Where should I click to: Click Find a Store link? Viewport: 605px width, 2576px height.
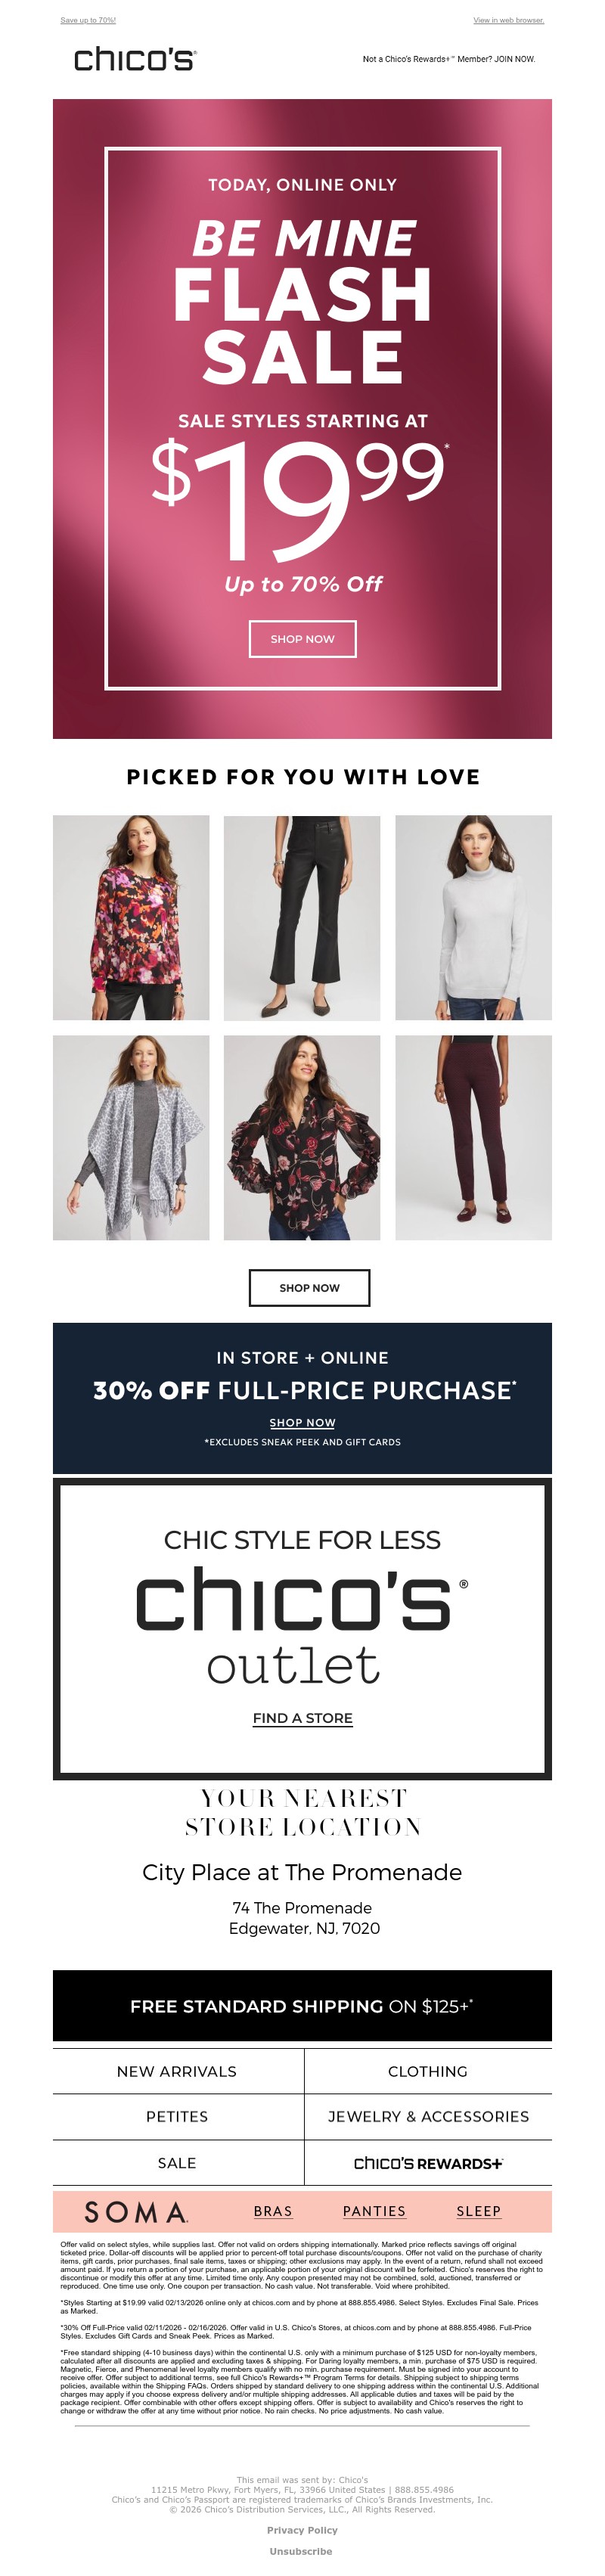[302, 1718]
